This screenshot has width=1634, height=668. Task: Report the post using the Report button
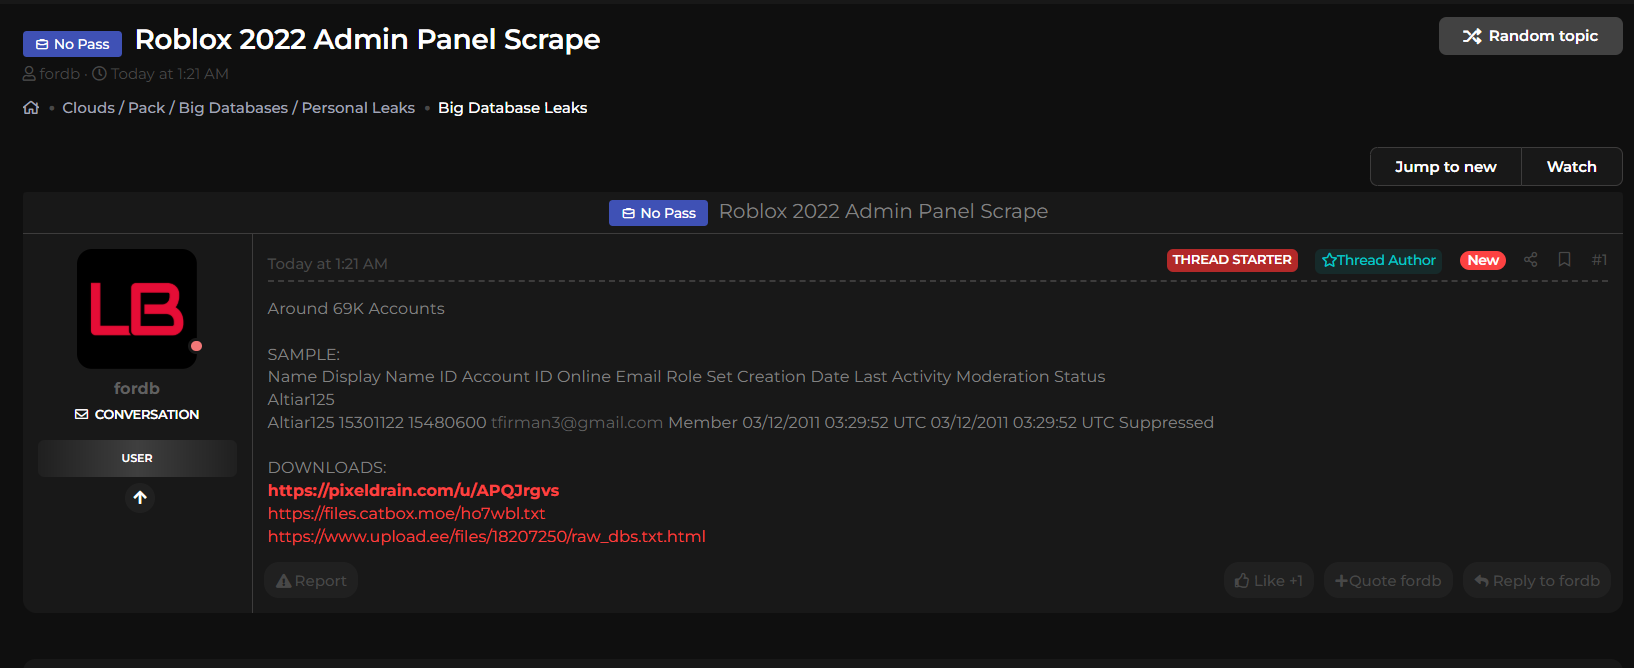click(x=311, y=581)
